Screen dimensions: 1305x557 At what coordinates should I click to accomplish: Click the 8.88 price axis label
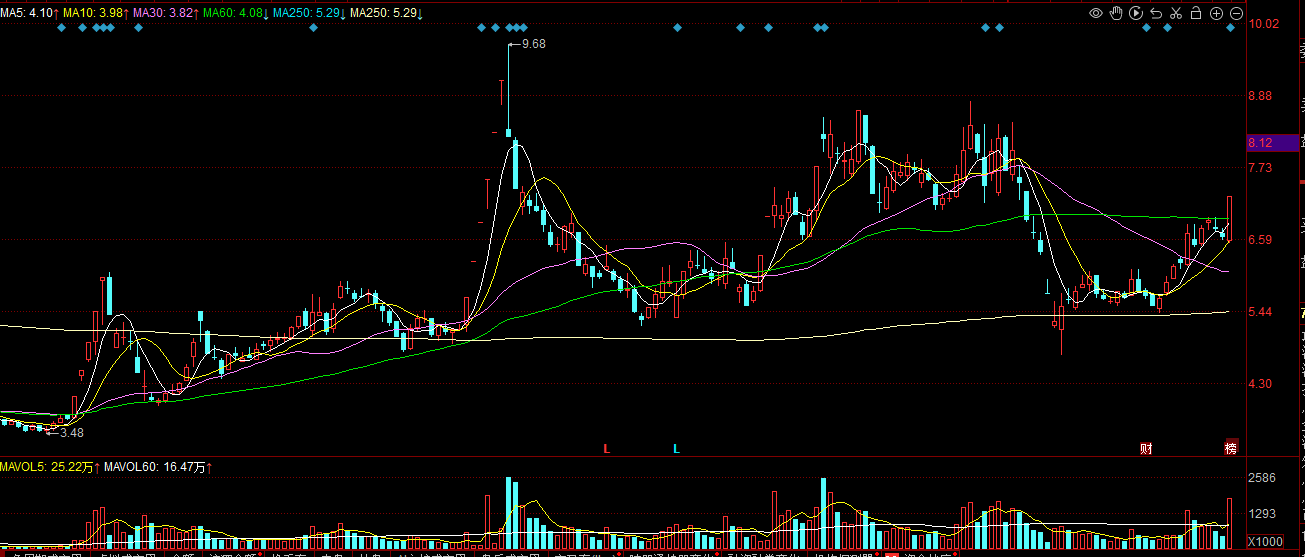(1260, 96)
